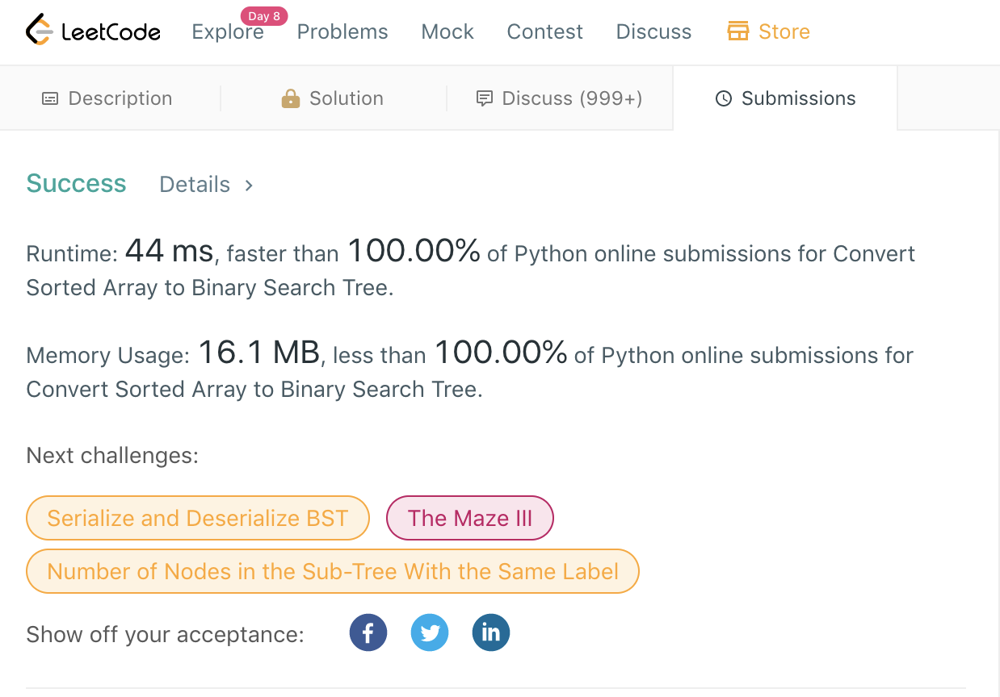Open Discuss in the top navigation
Screen dimensions: 1000x697
653,32
